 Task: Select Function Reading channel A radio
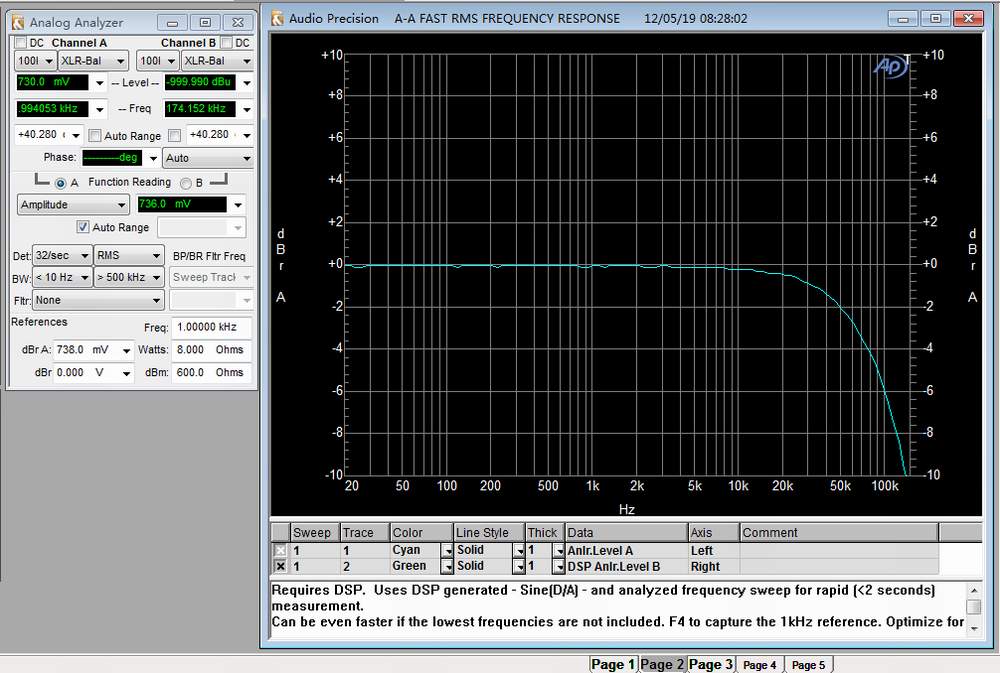pos(61,183)
